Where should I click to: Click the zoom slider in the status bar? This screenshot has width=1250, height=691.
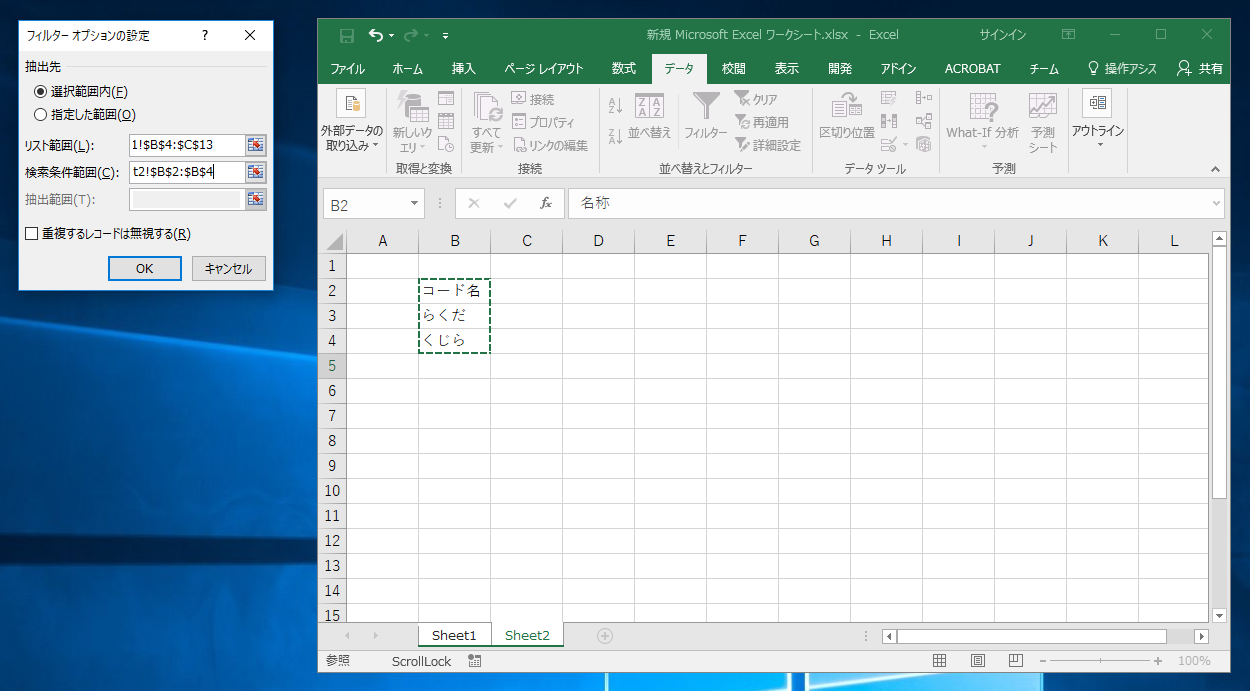coord(1099,661)
